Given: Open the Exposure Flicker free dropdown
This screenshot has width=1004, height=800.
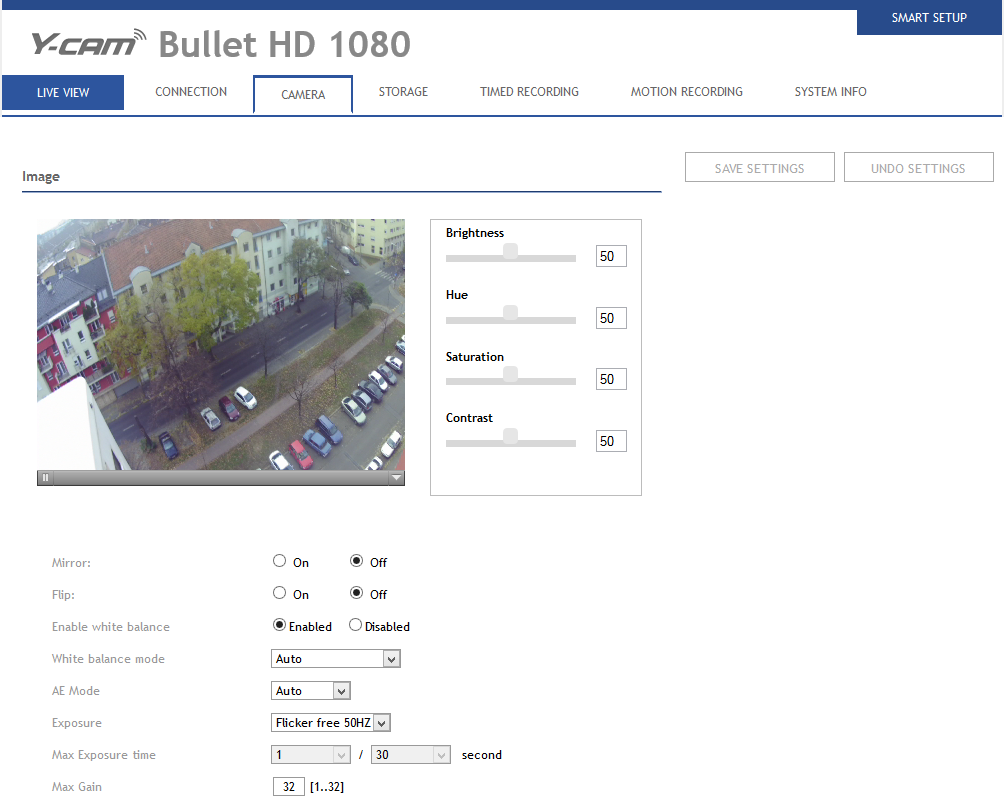Looking at the screenshot, I should tap(331, 723).
